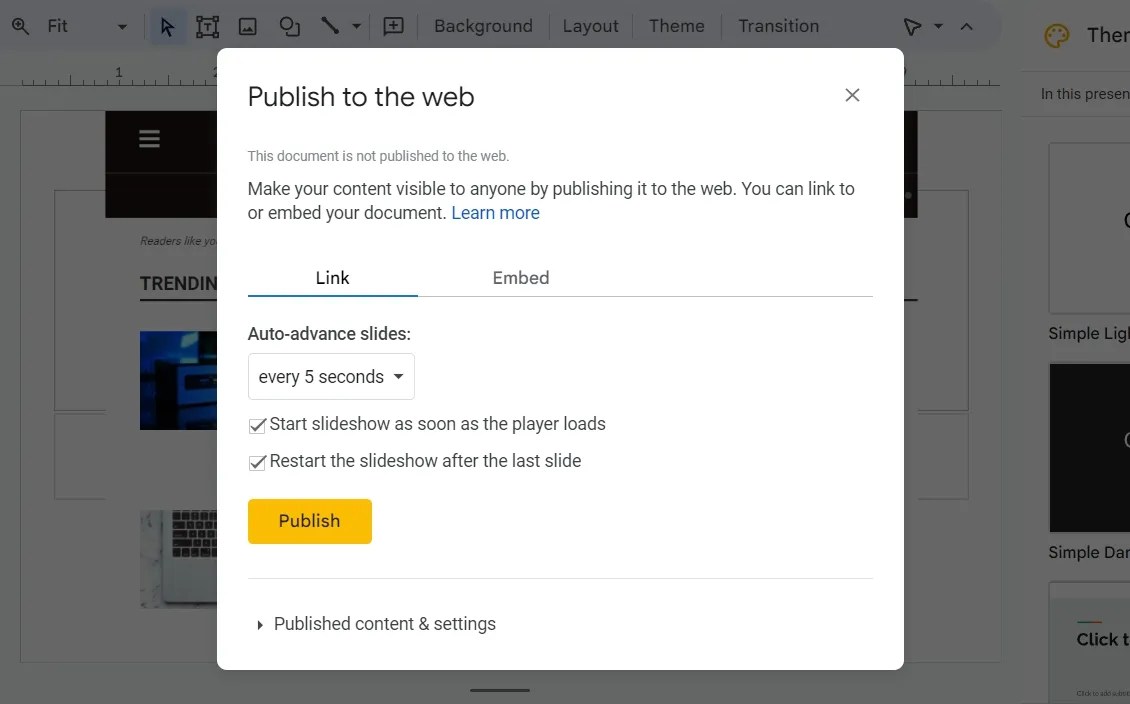Open the Transition menu
1130x704 pixels.
tap(778, 26)
